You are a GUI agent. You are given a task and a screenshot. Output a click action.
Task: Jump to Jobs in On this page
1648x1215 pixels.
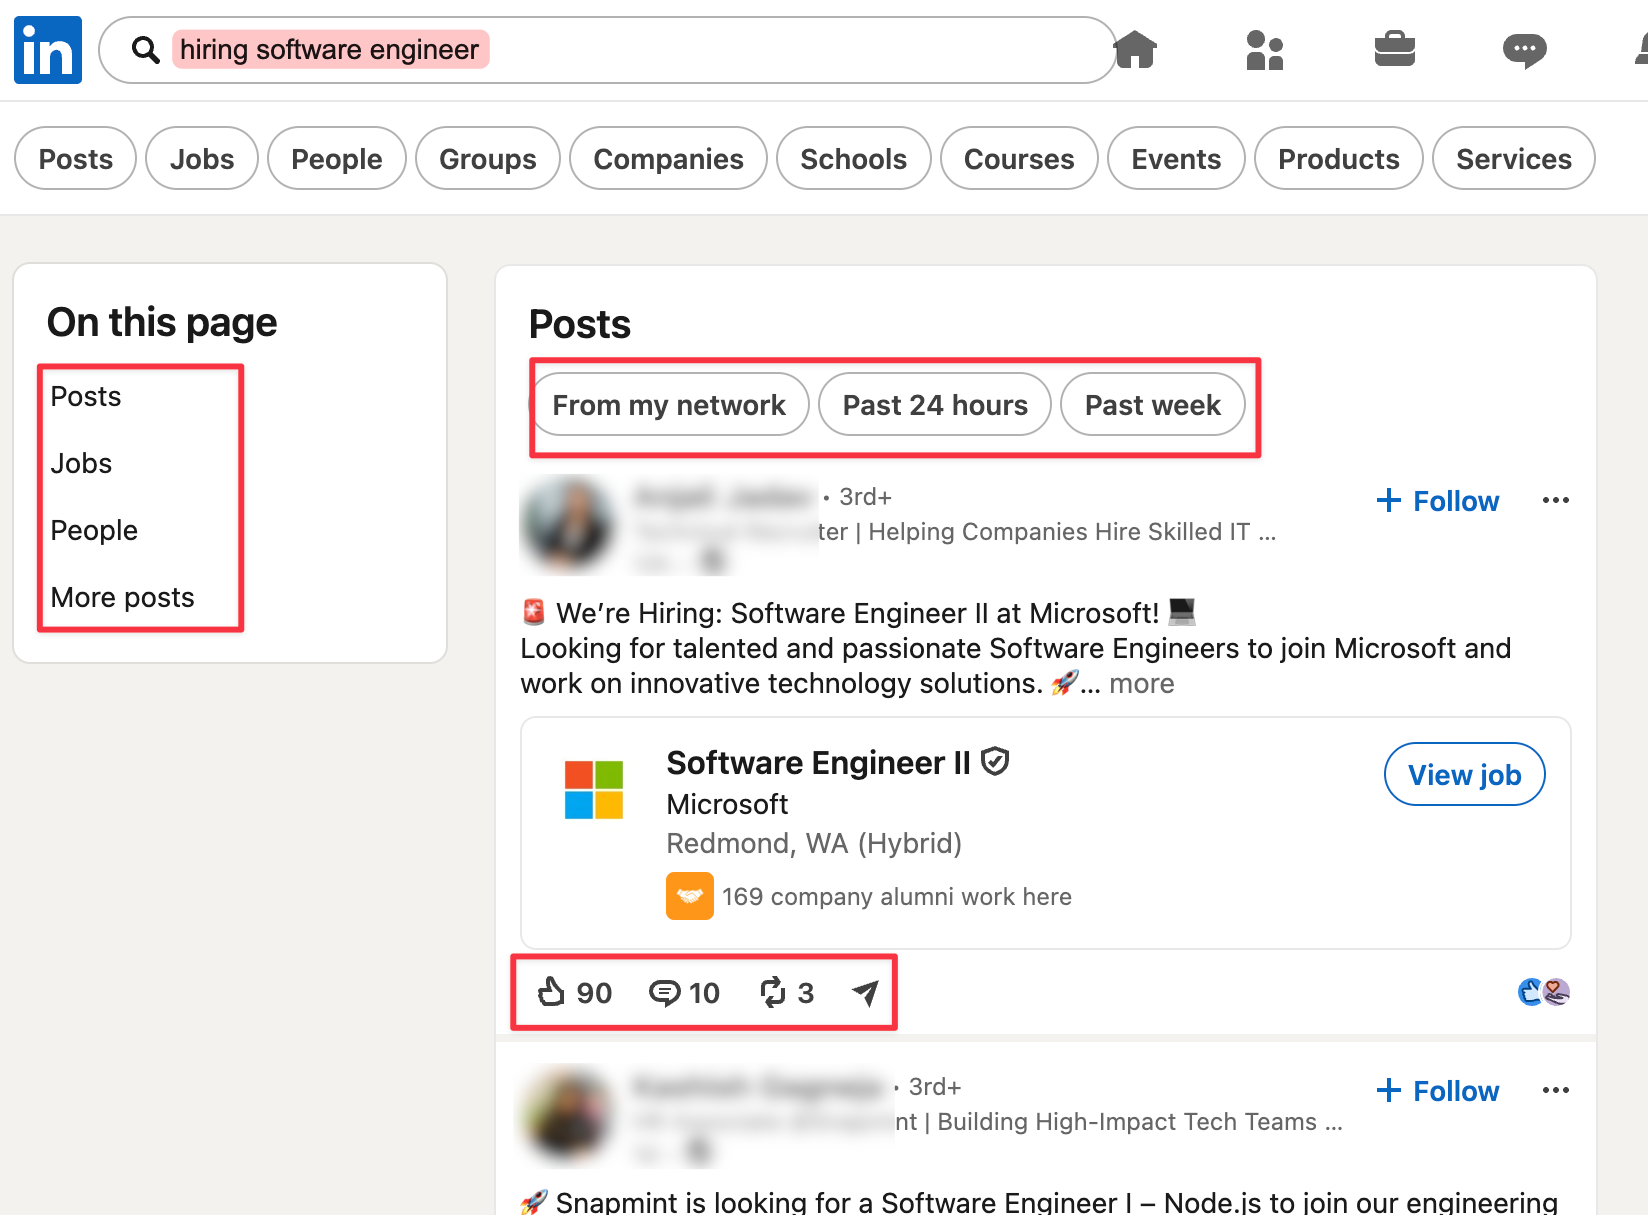pyautogui.click(x=81, y=463)
